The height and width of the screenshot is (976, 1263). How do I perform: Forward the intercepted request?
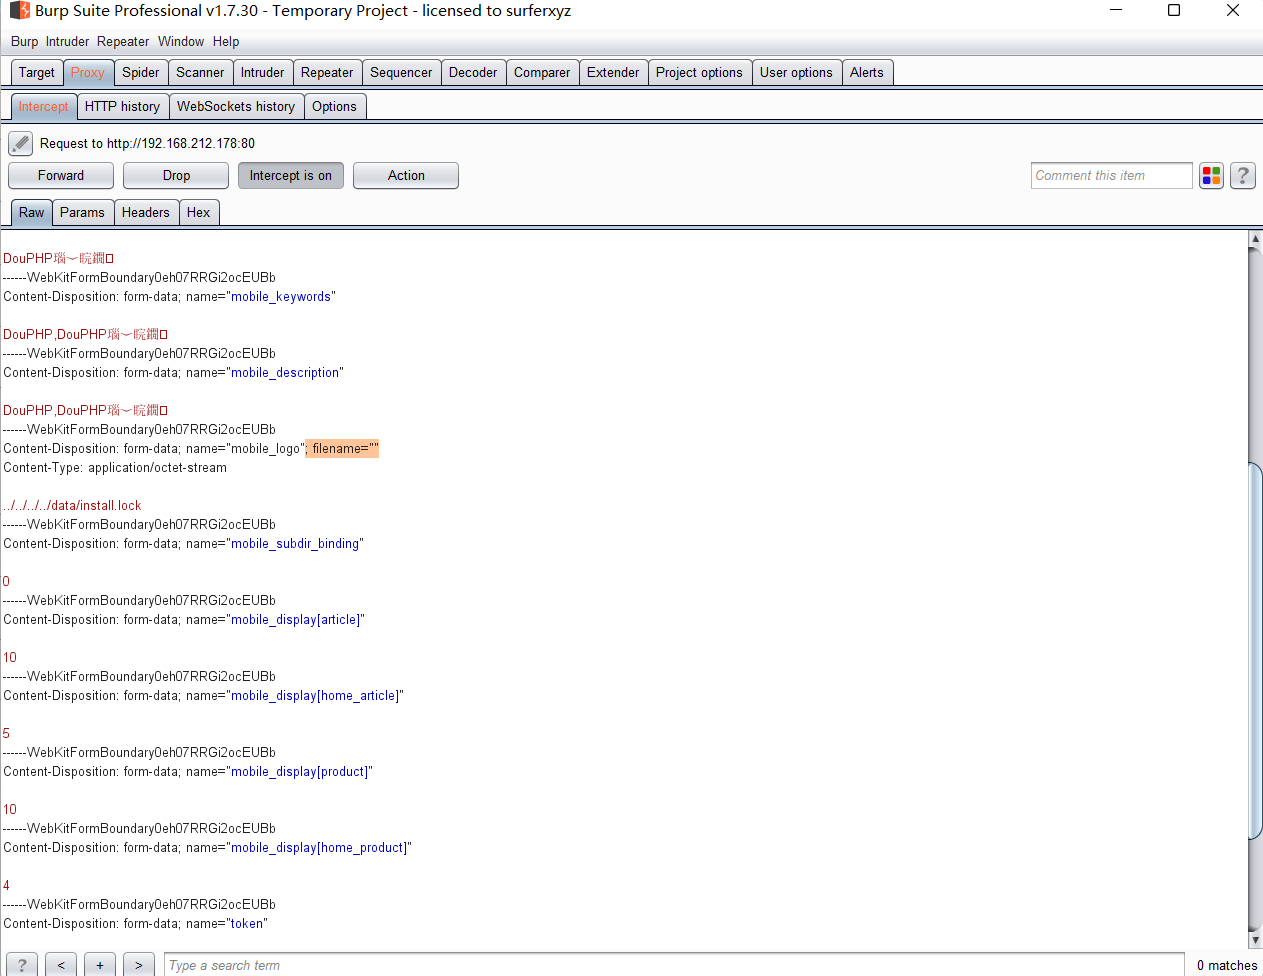(60, 175)
